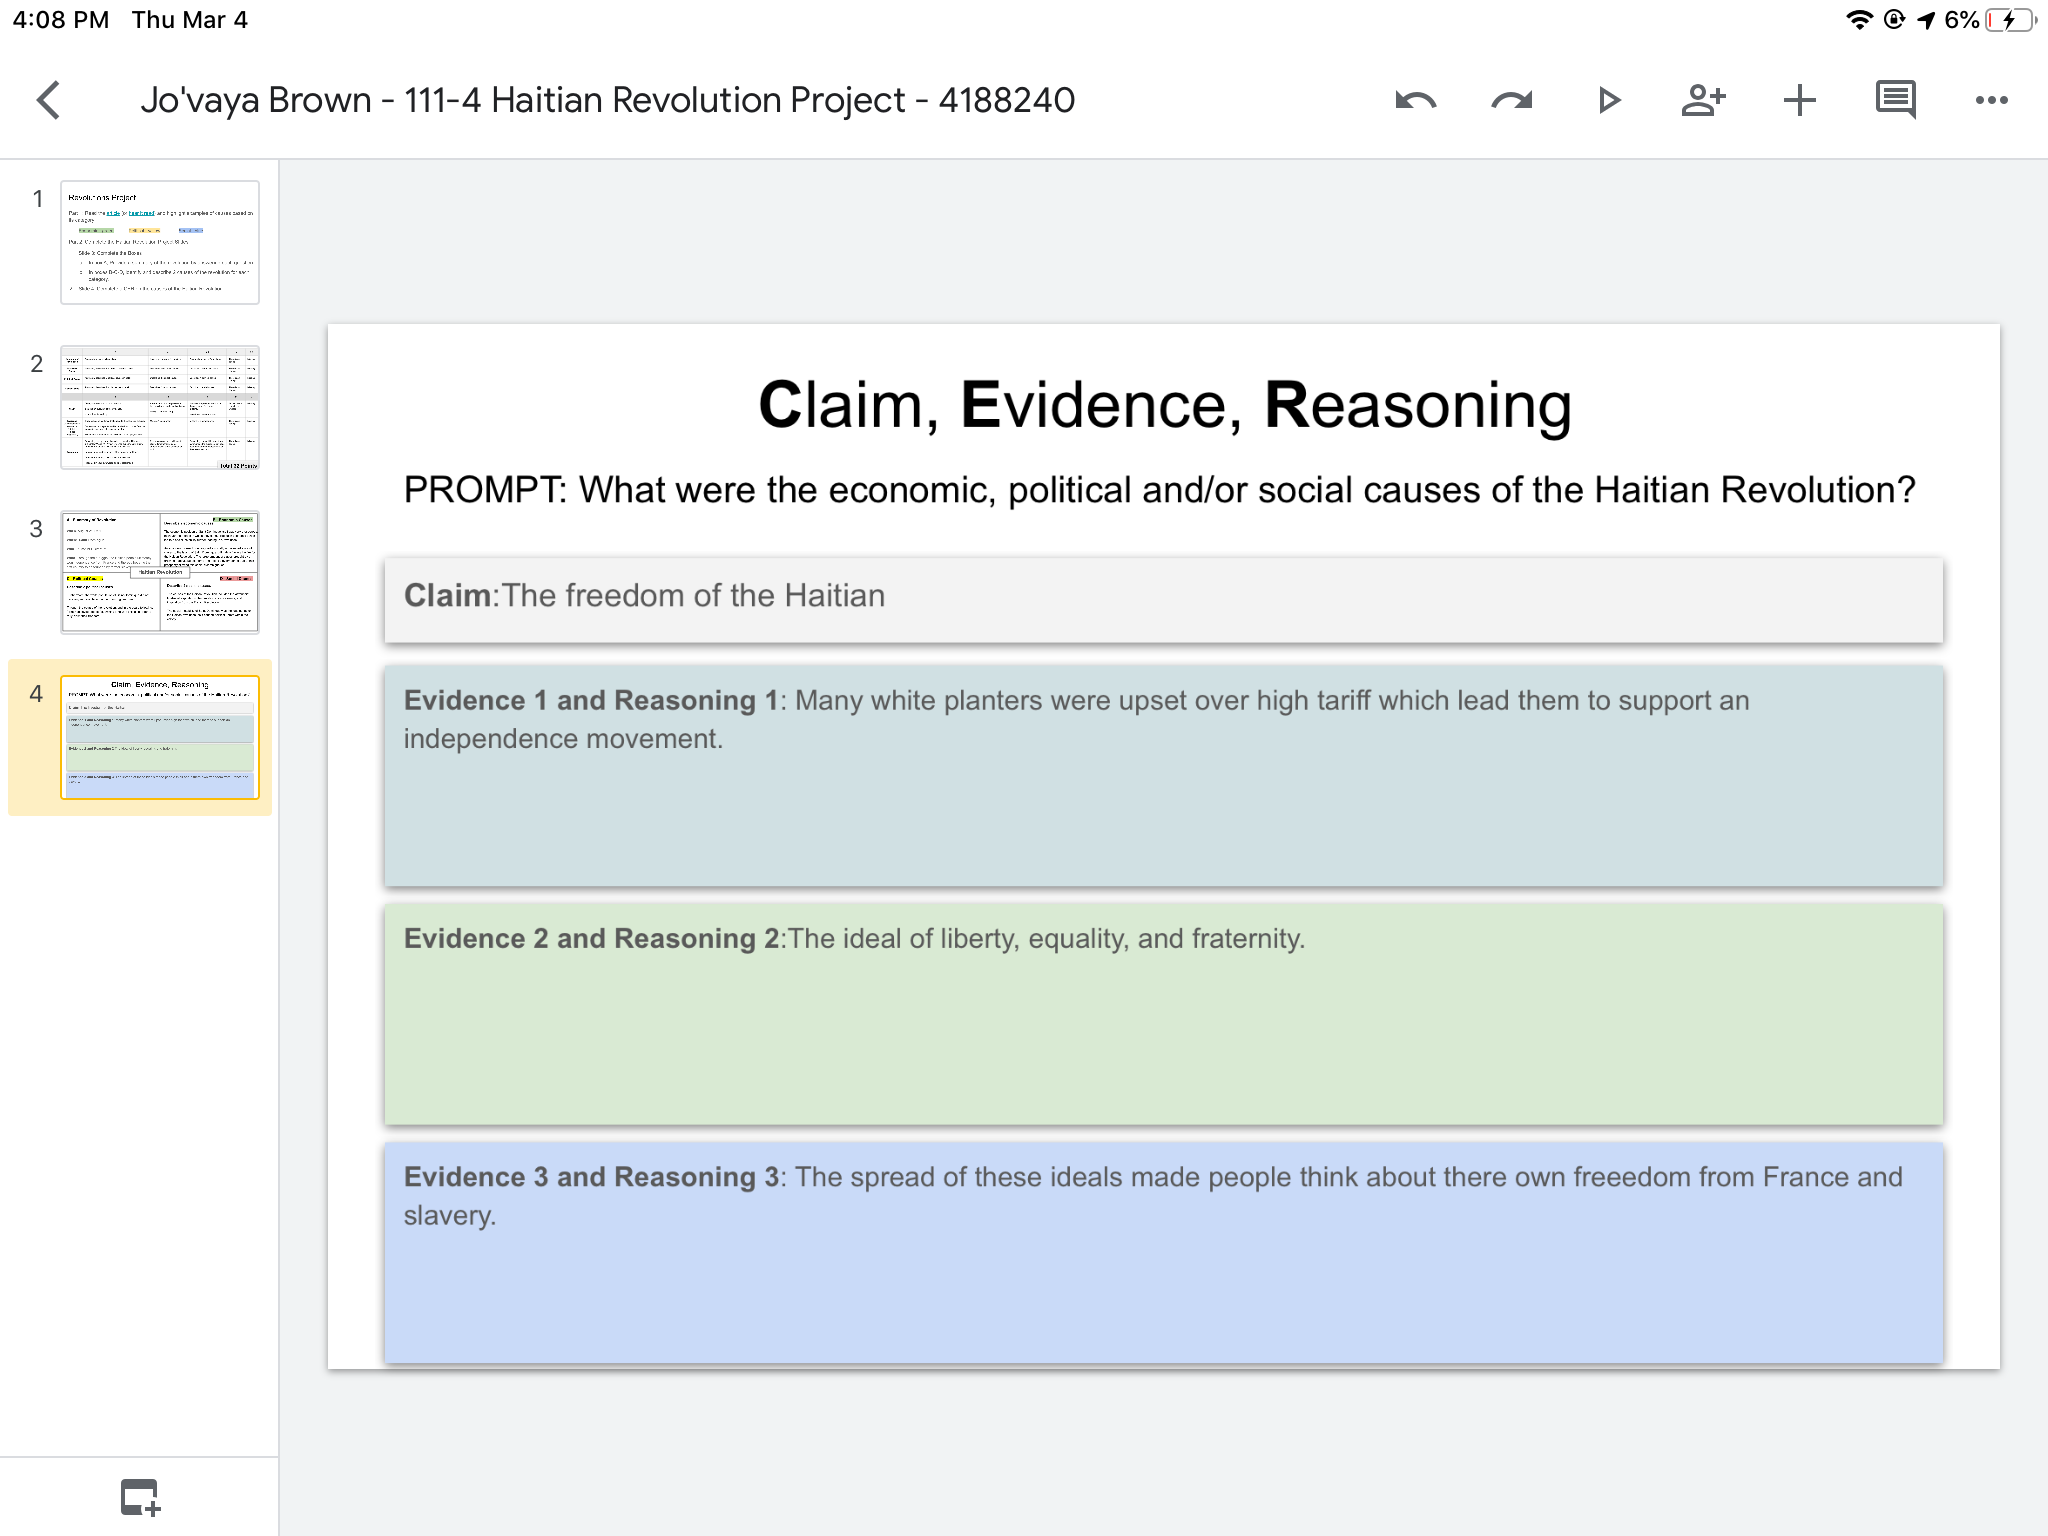This screenshot has width=2048, height=1536.
Task: Open slide 3 thumbnail
Action: [x=160, y=572]
